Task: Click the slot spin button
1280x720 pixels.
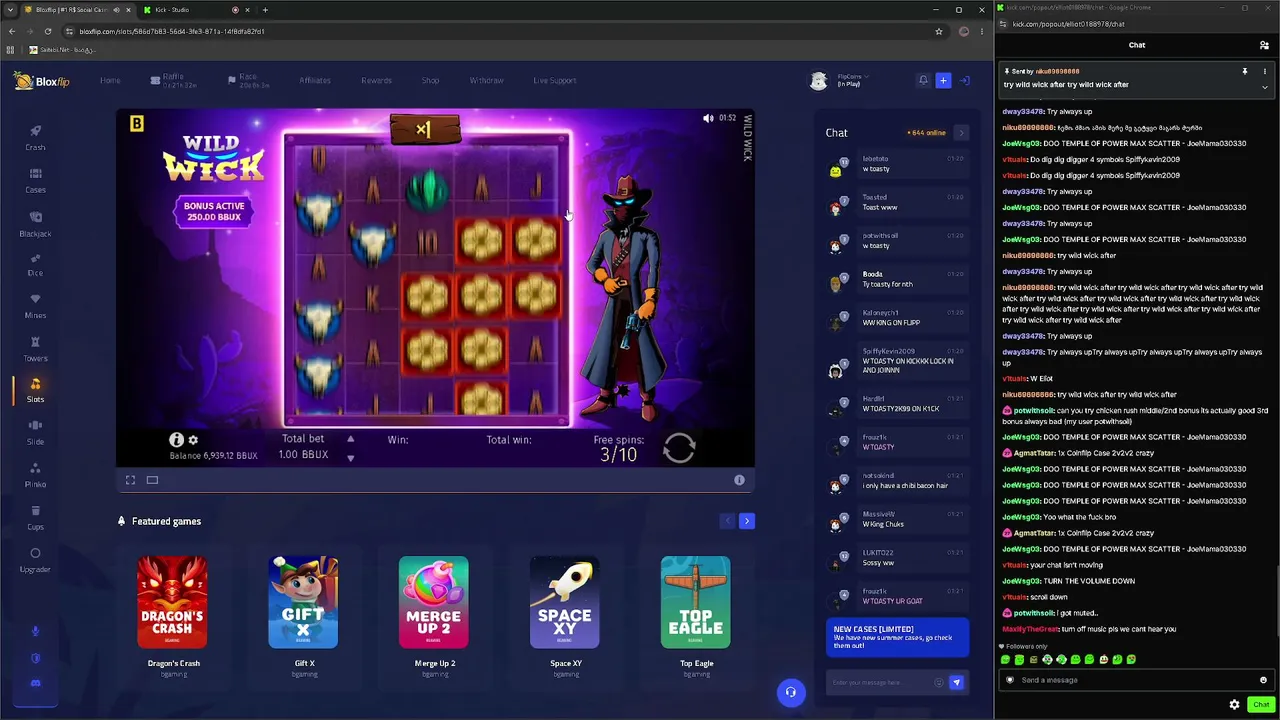Action: [x=679, y=448]
